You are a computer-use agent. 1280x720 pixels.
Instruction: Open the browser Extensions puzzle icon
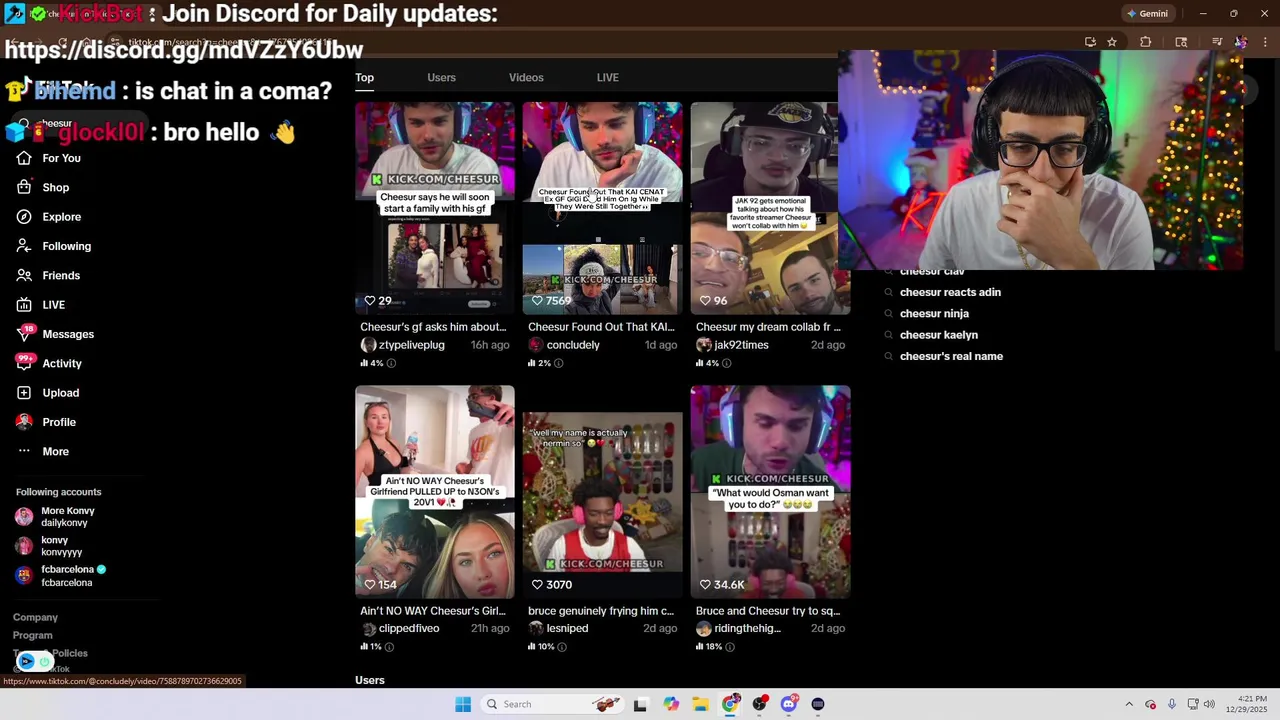(x=1146, y=42)
